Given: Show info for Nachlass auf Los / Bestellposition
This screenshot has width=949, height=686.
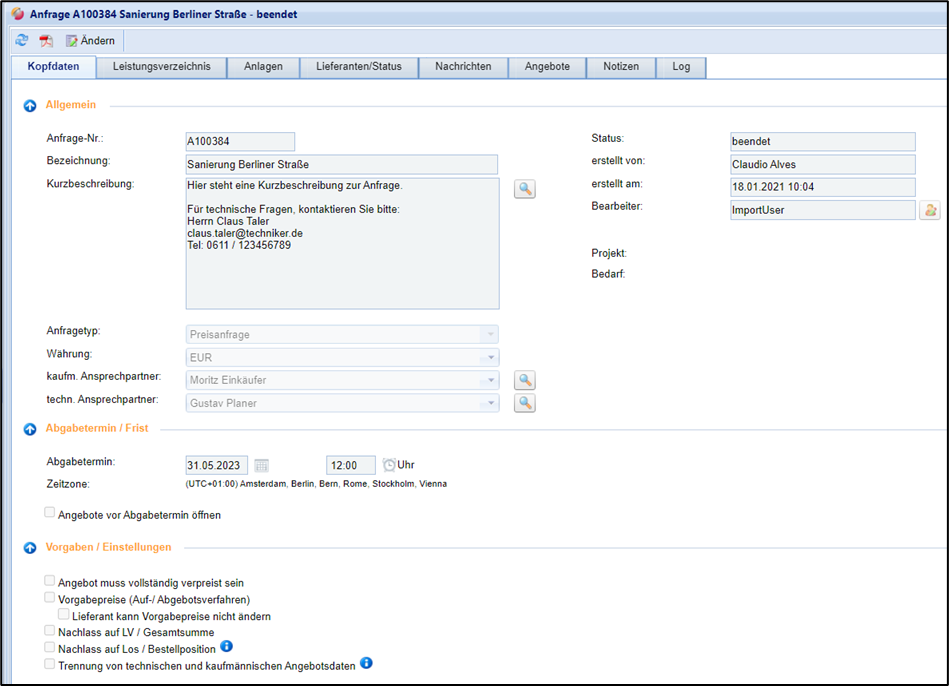Looking at the screenshot, I should 226,647.
